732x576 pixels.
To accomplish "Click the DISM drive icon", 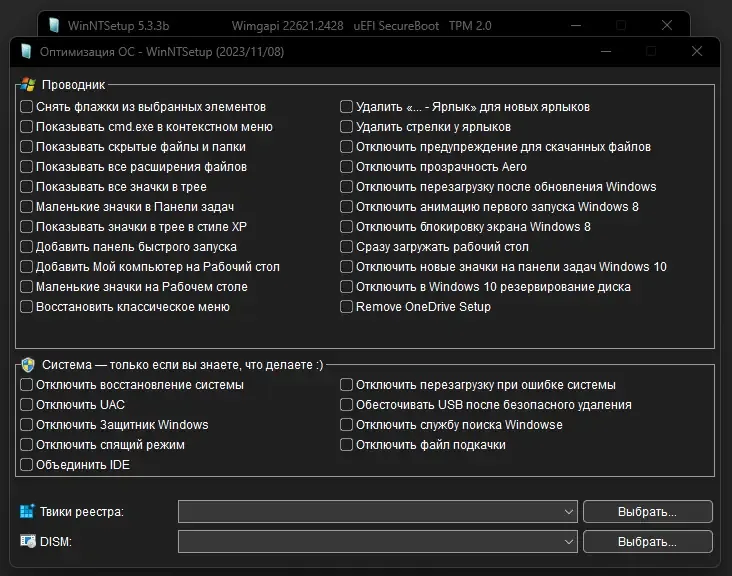I will 28,541.
